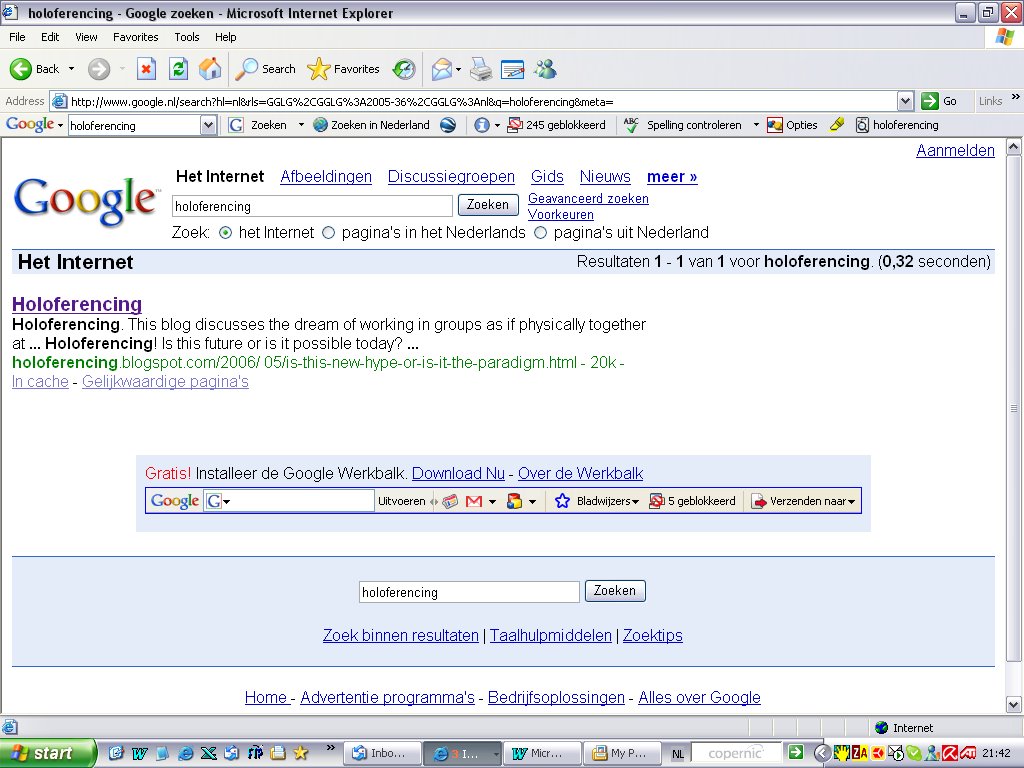The height and width of the screenshot is (768, 1024).
Task: Expand the Google toolbar search history dropdown
Action: tap(208, 125)
